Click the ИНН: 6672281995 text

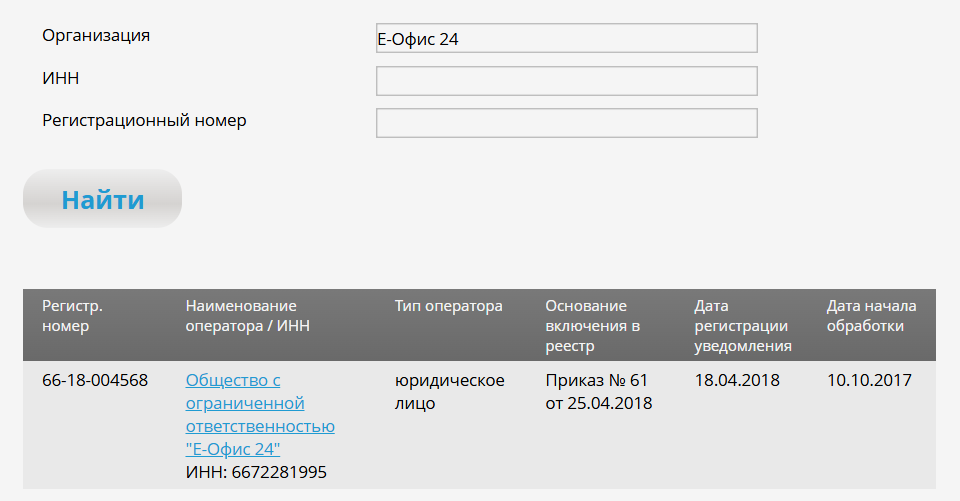256,472
